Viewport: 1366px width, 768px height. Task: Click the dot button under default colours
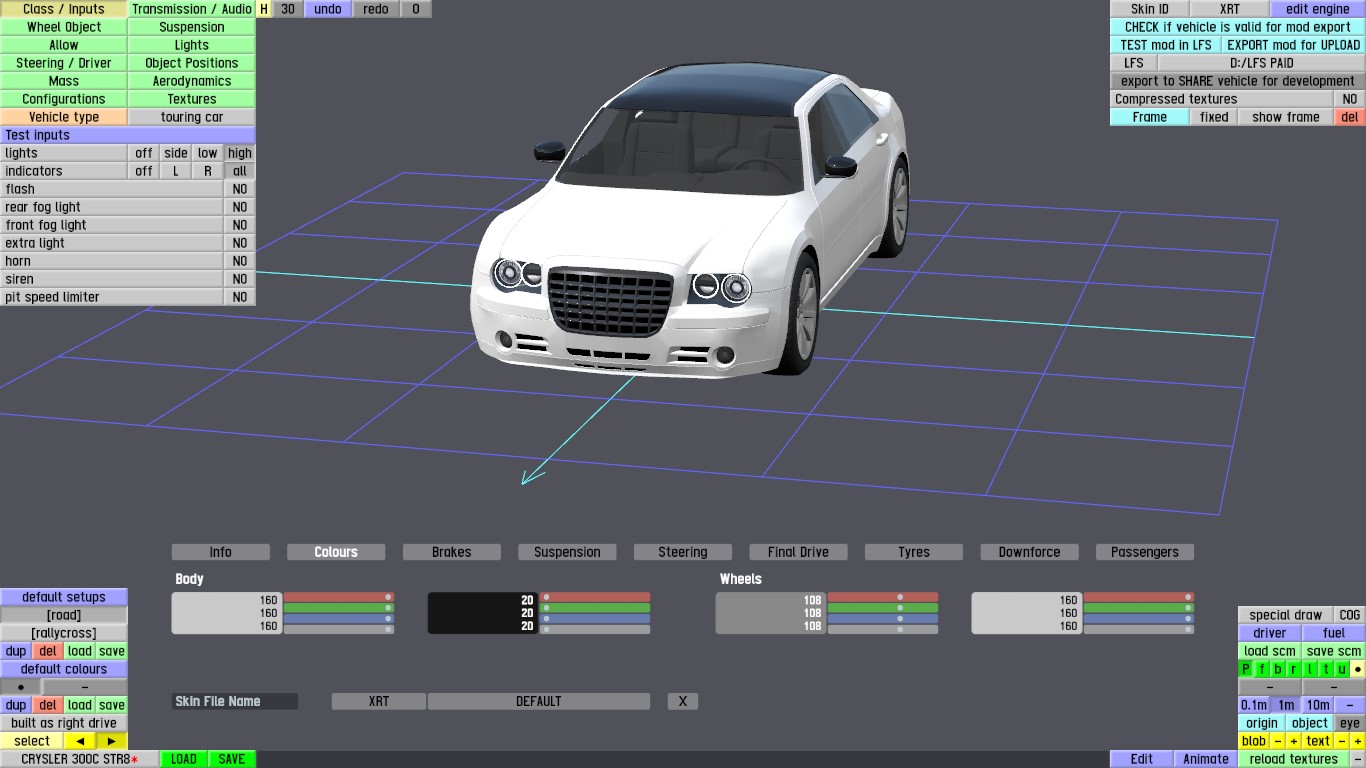click(21, 687)
